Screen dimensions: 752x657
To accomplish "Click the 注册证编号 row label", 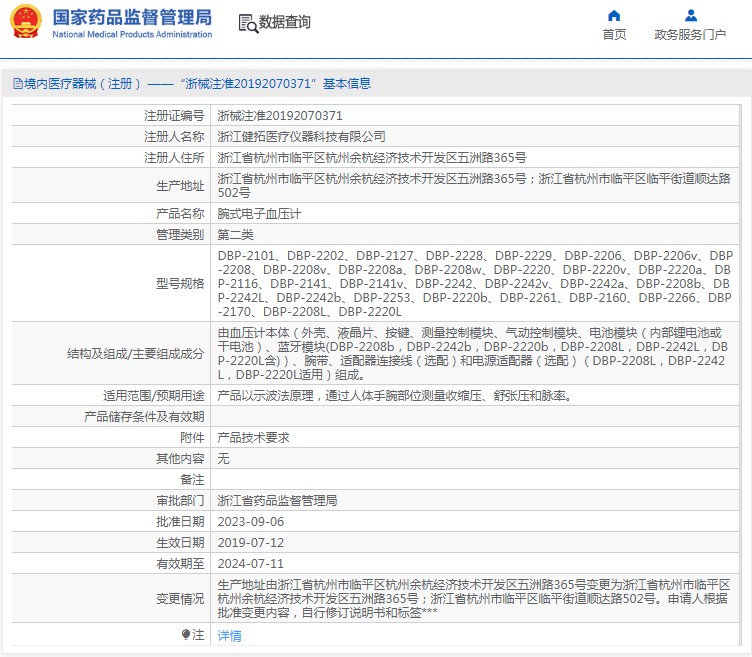I will point(174,116).
